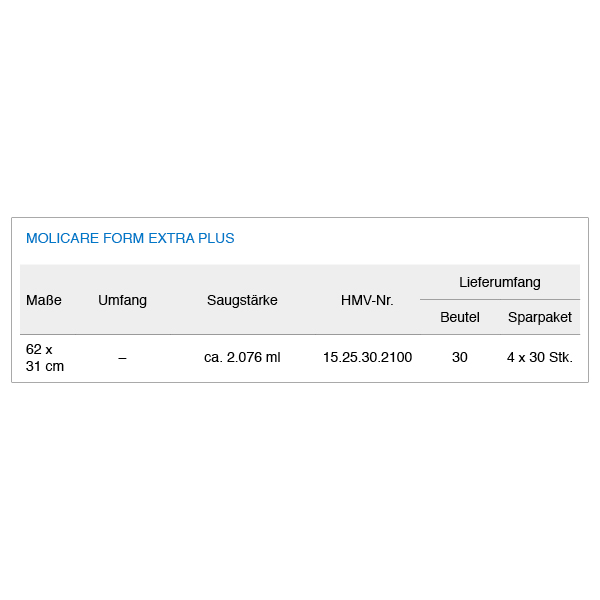Select the Maße column header
This screenshot has width=600, height=600.
click(44, 300)
